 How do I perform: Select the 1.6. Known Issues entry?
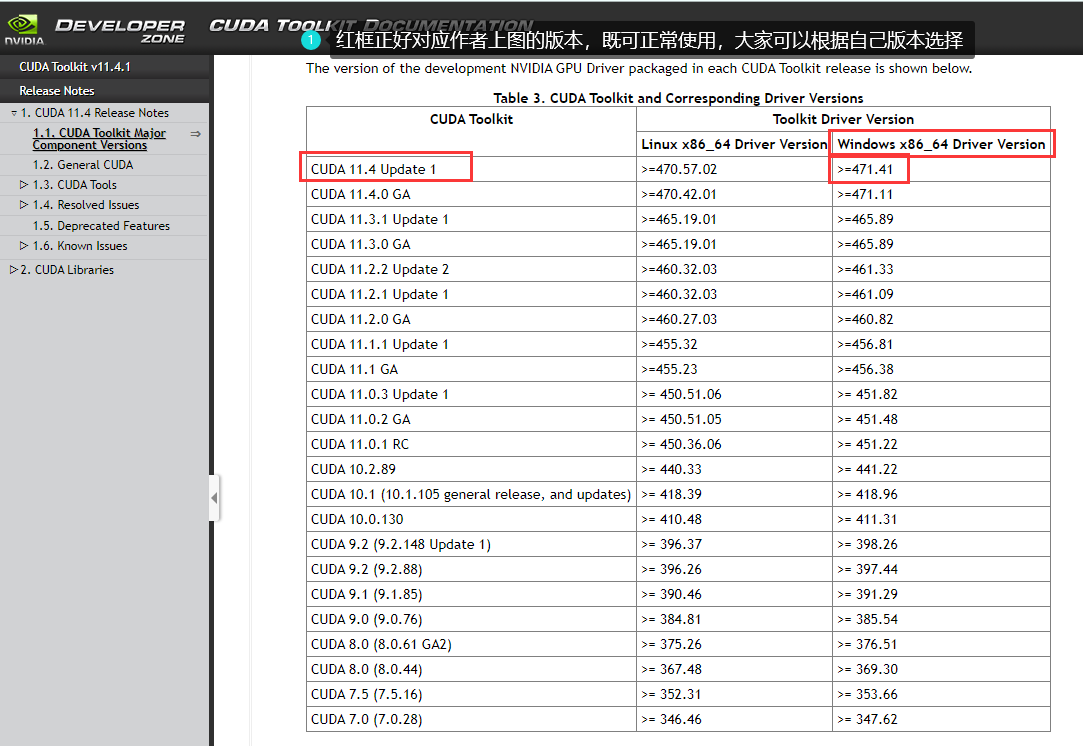pos(80,245)
